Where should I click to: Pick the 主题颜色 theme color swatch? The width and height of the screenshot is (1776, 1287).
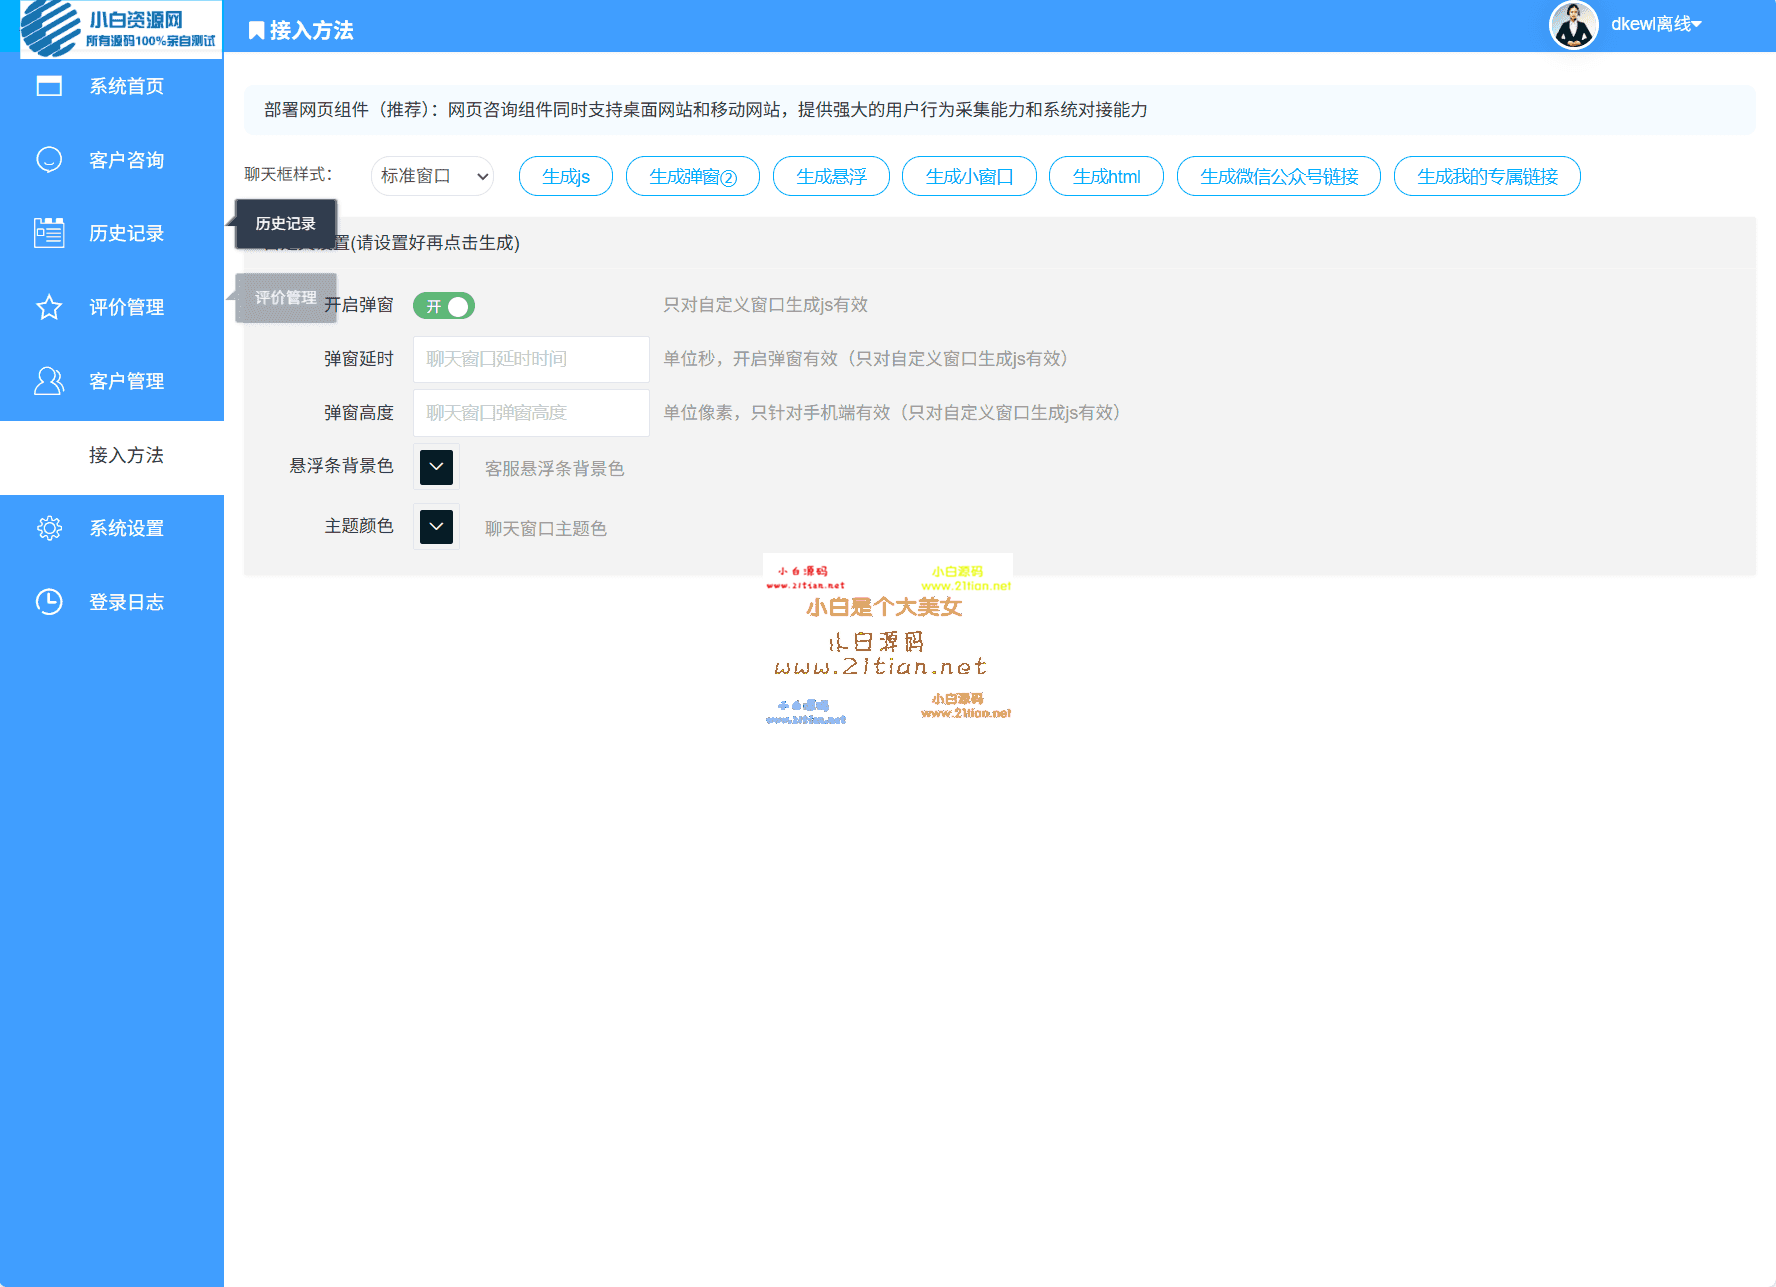(x=435, y=527)
